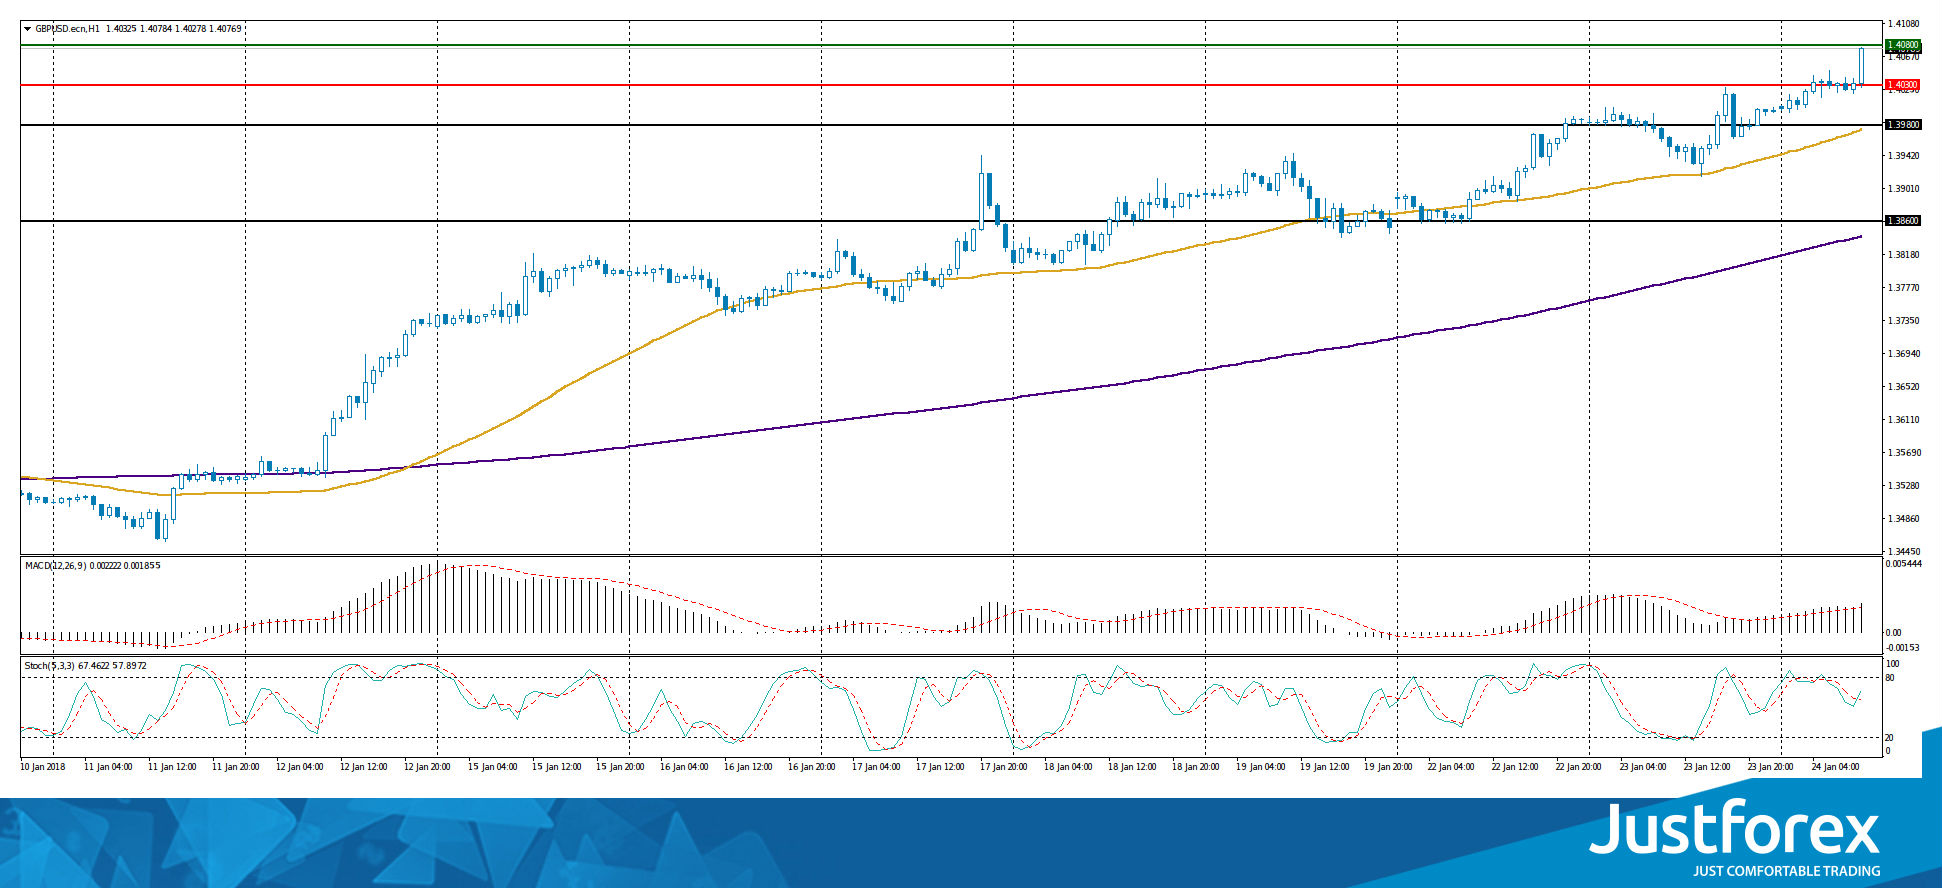Image resolution: width=1942 pixels, height=888 pixels.
Task: Click the 12 Jan 20:00 time label
Action: [428, 767]
